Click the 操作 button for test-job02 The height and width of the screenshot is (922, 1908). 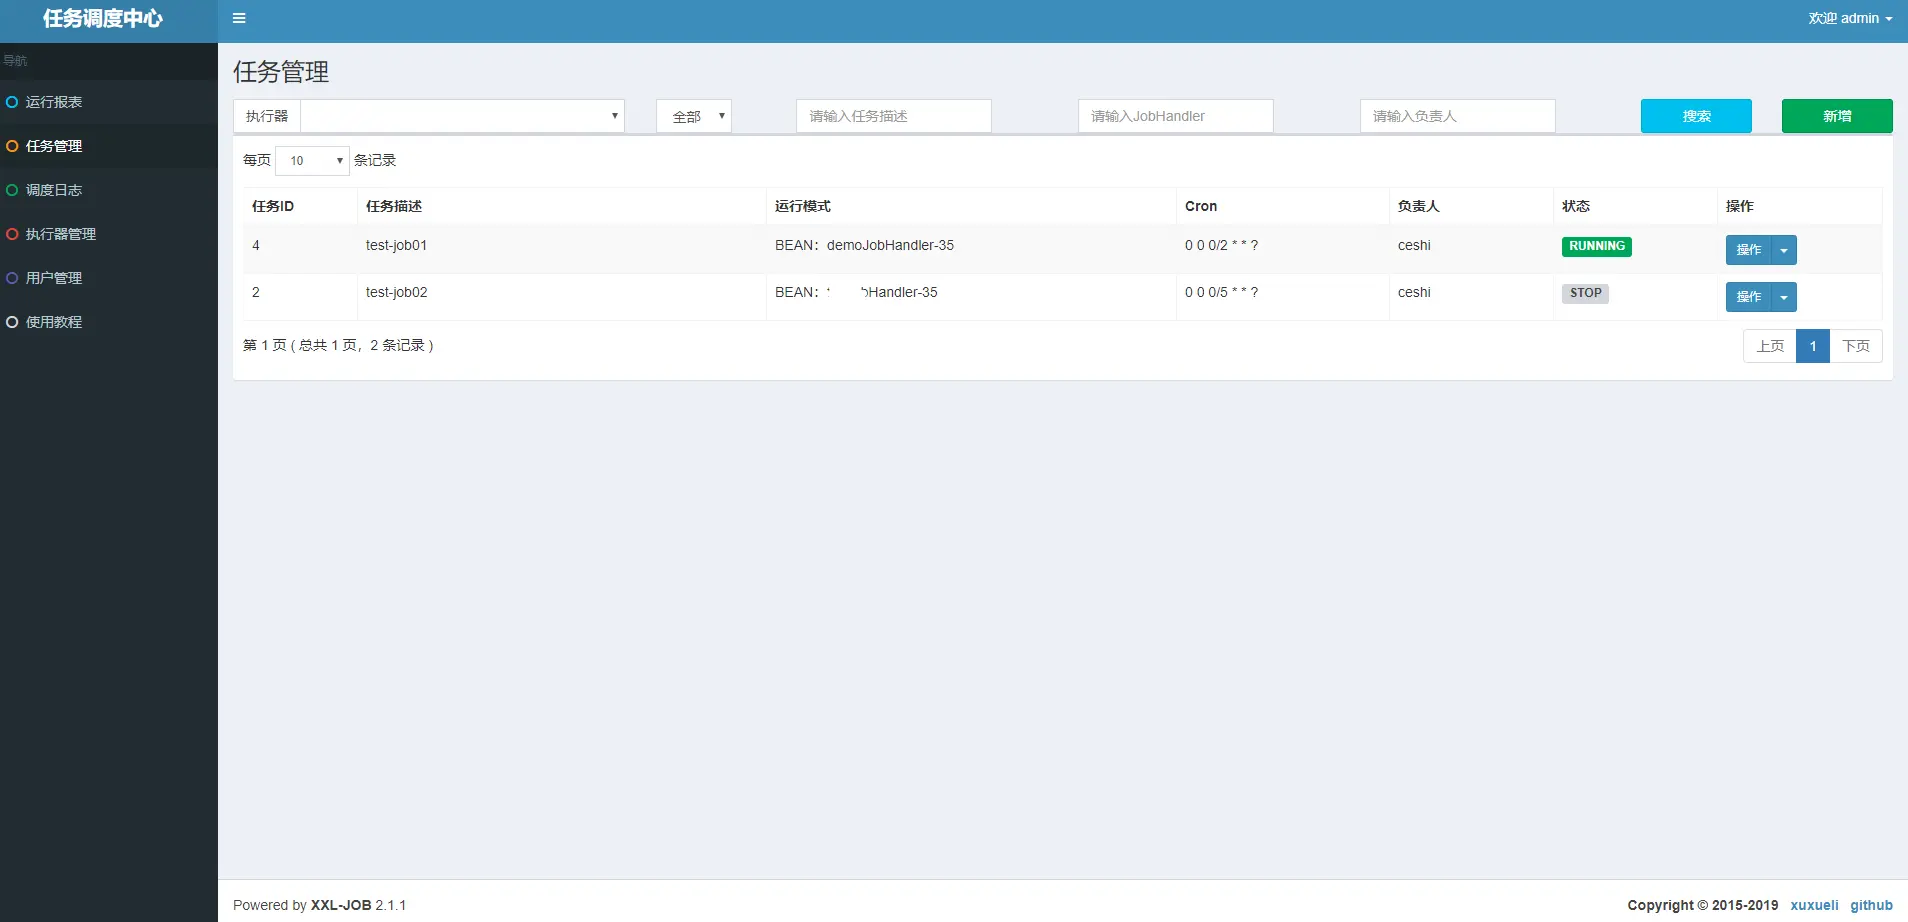coord(1748,297)
